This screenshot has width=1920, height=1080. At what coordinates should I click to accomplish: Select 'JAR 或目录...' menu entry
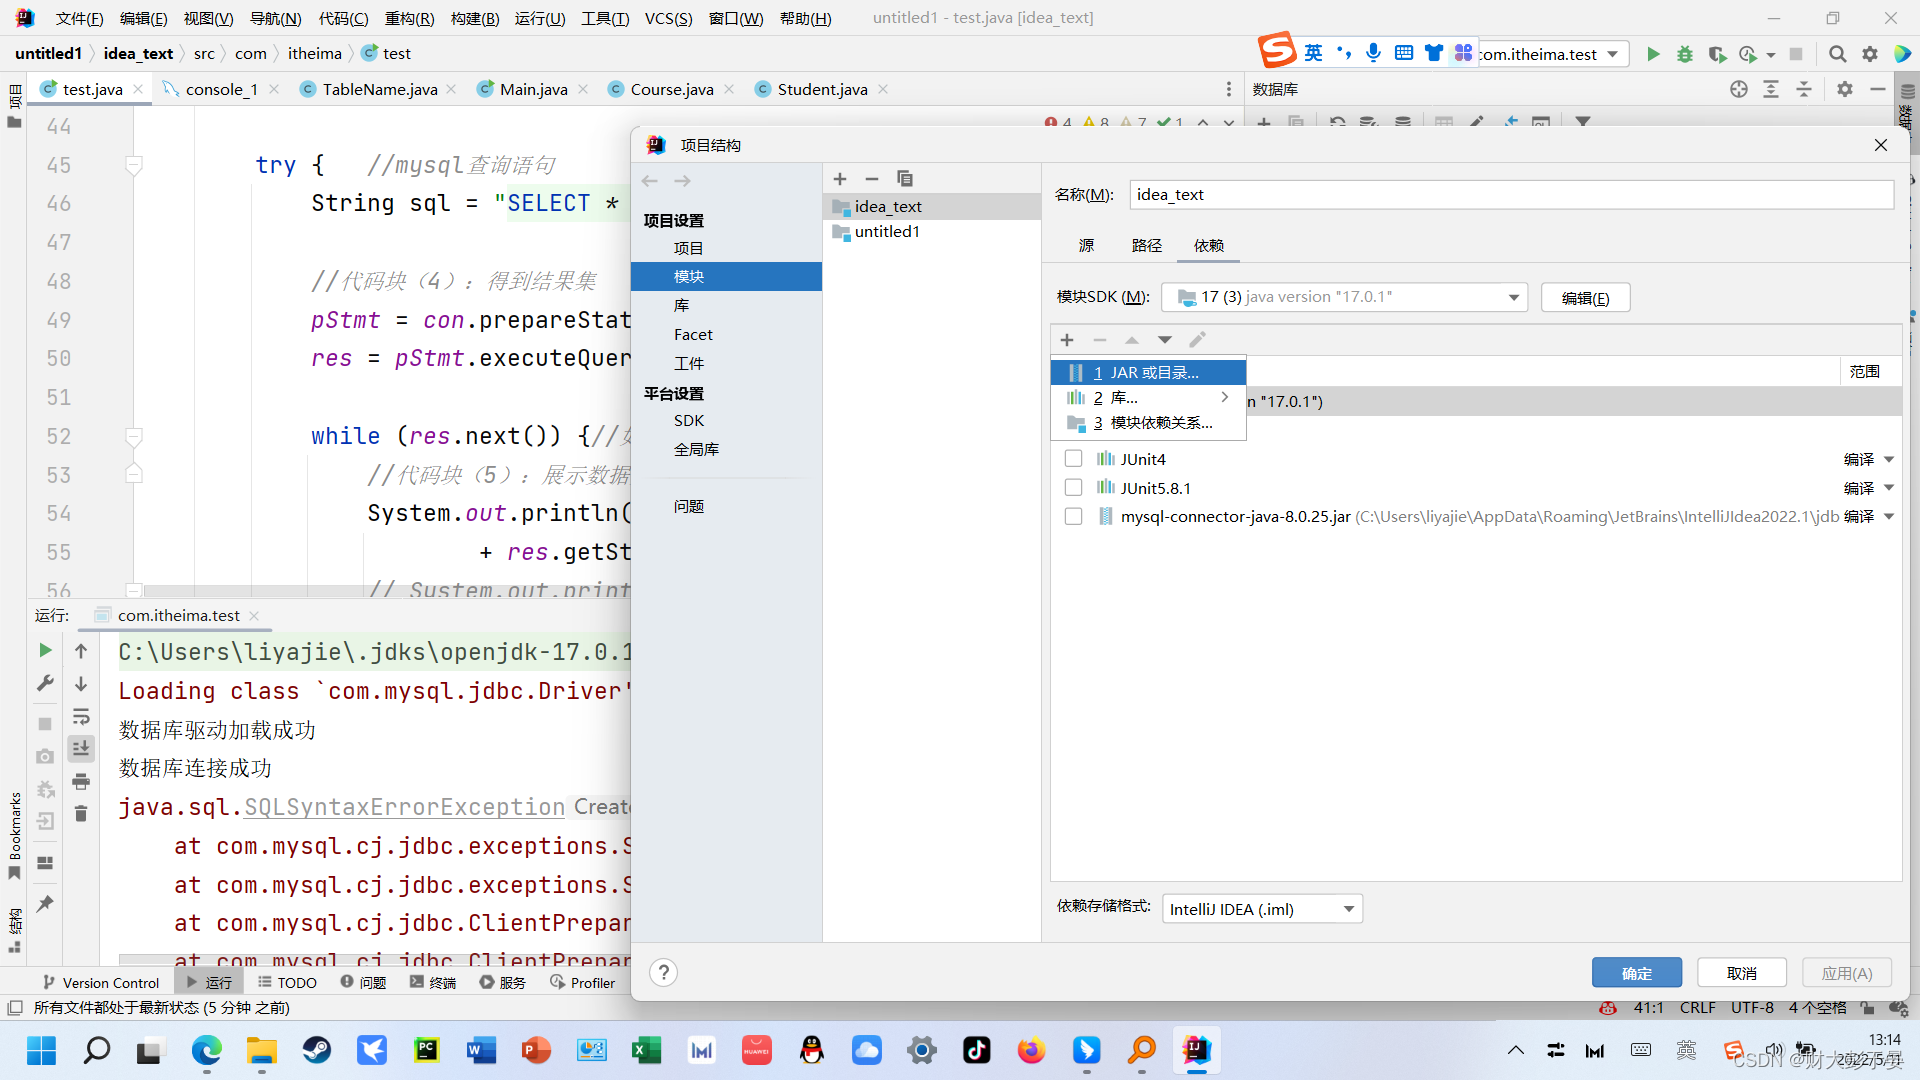[1148, 372]
